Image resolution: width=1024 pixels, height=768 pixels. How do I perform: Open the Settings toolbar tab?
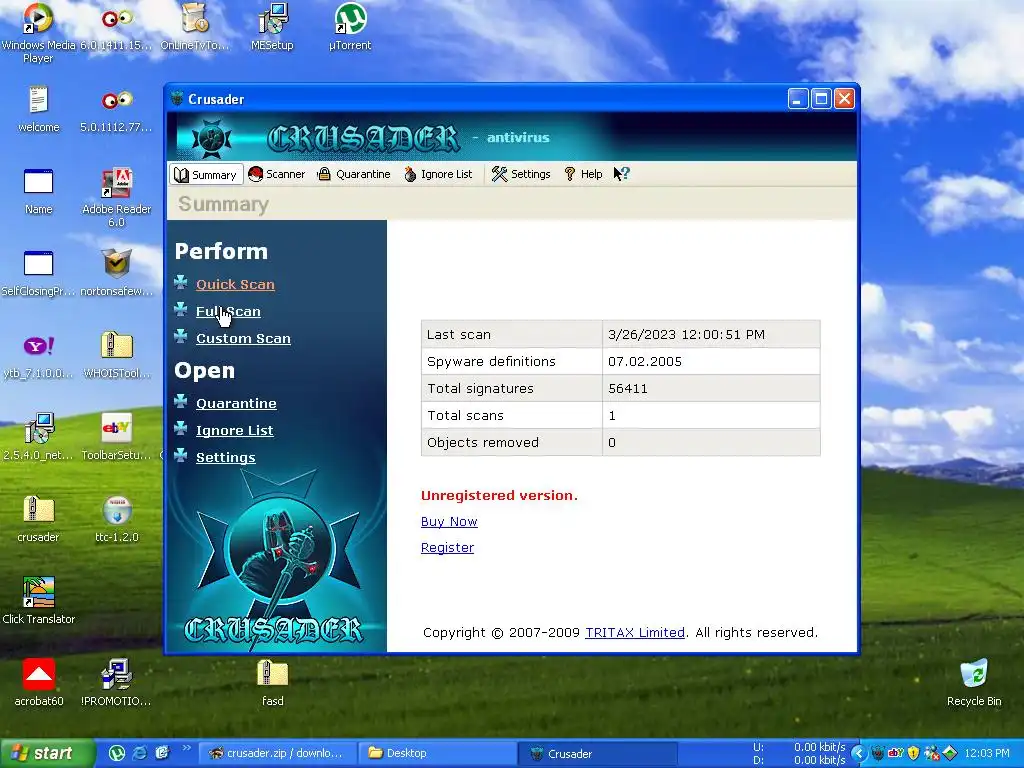(521, 174)
